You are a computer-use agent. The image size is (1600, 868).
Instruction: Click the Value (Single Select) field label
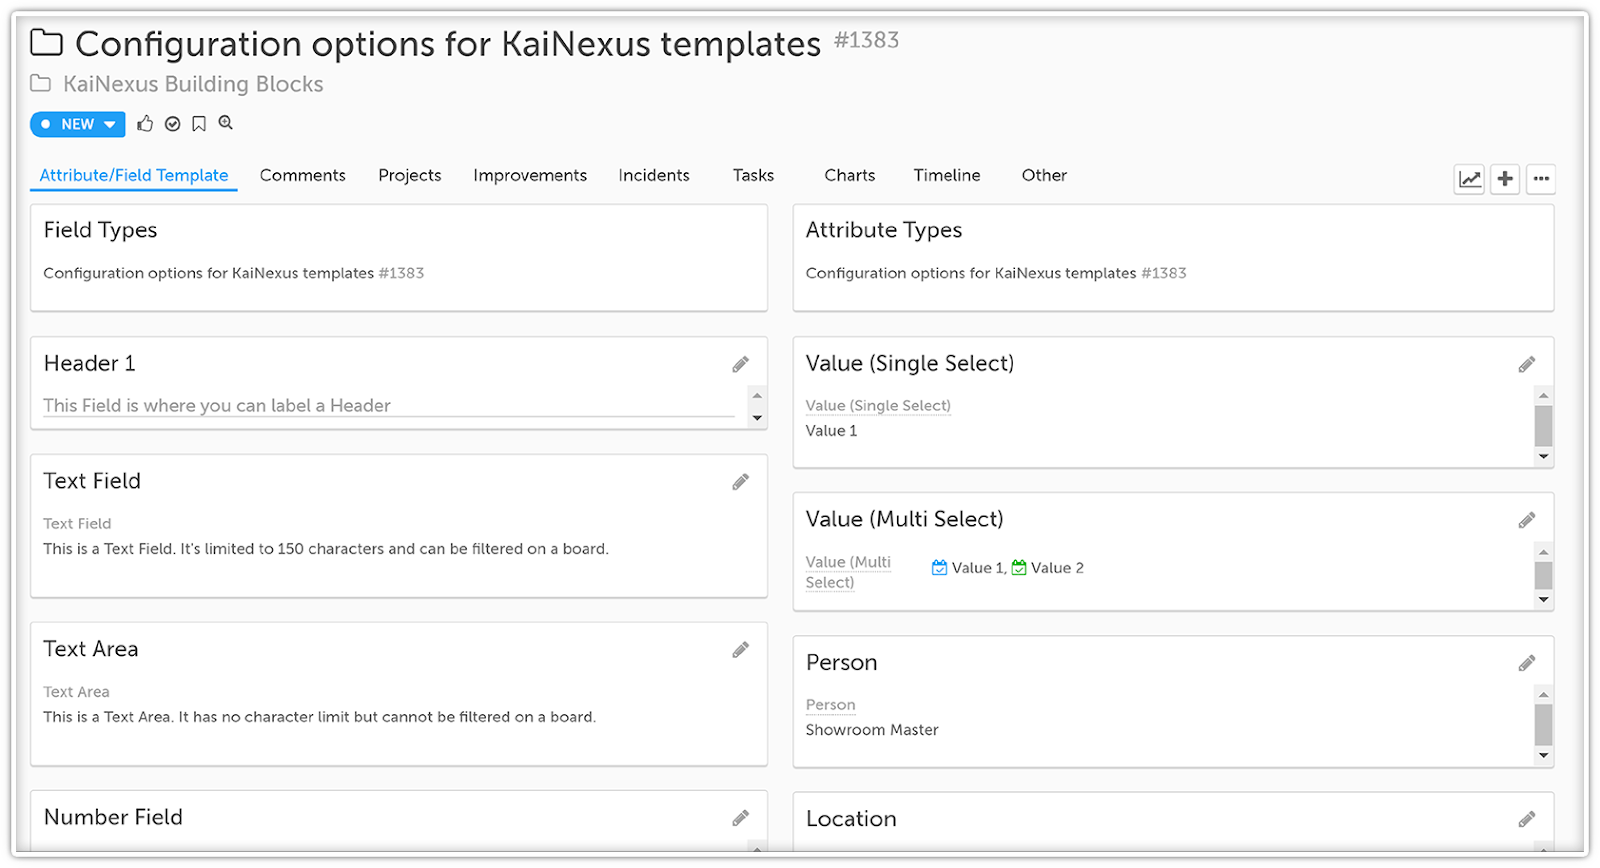pos(878,405)
